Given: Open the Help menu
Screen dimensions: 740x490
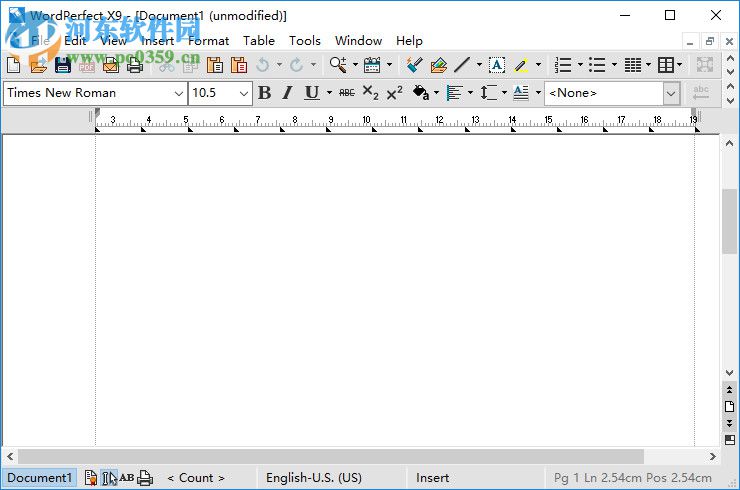Looking at the screenshot, I should pos(409,41).
